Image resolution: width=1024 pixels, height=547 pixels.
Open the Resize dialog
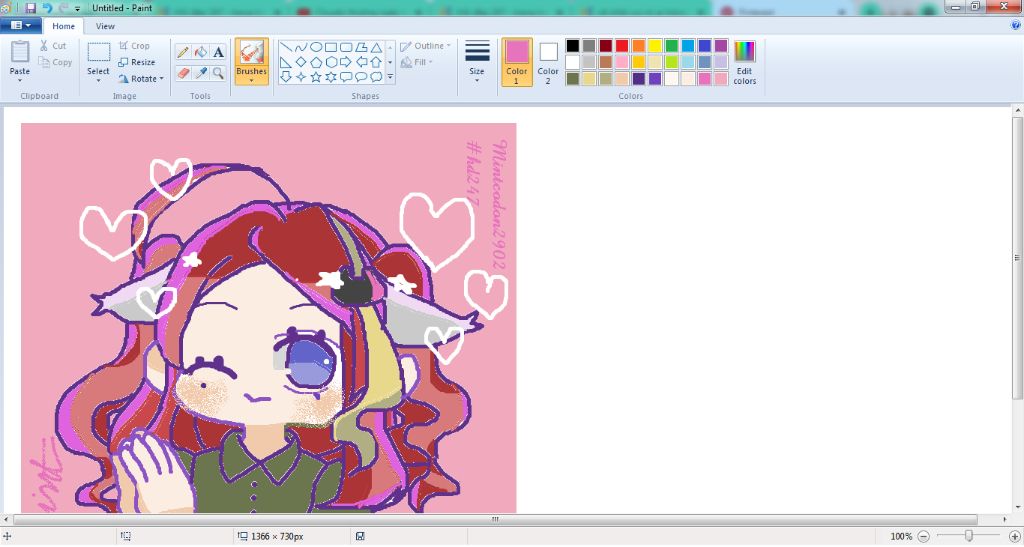pos(136,62)
